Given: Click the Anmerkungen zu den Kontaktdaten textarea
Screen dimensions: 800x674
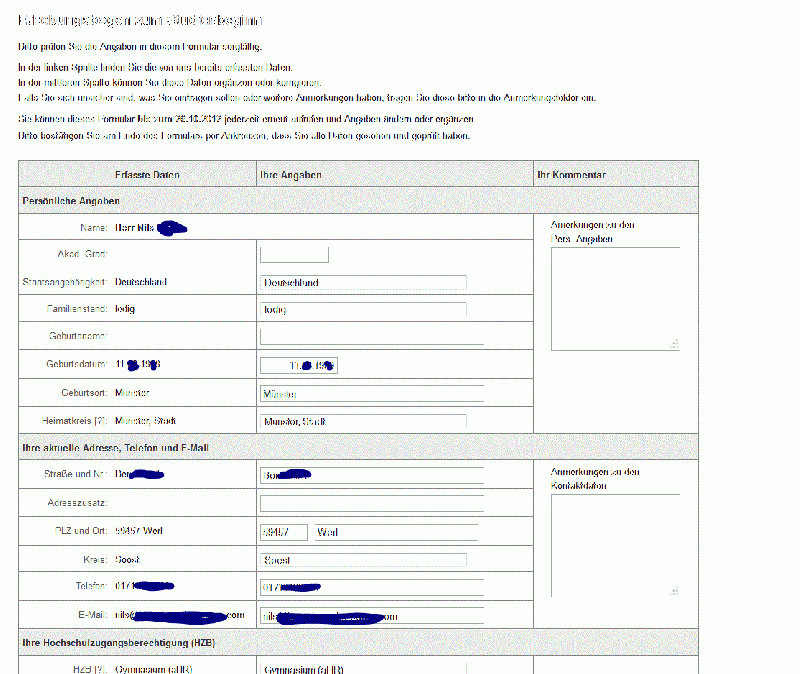Looking at the screenshot, I should pos(614,546).
